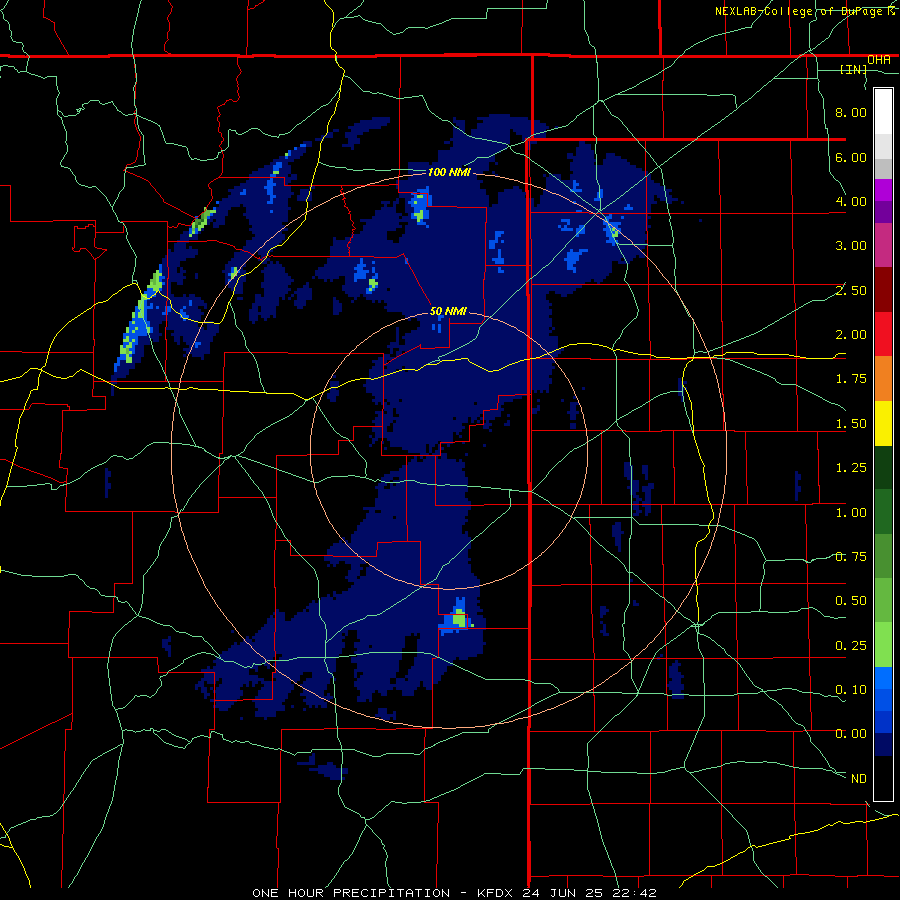This screenshot has height=900, width=900.
Task: Click the NEXLAB-College of DuPage credit text
Action: tap(806, 11)
